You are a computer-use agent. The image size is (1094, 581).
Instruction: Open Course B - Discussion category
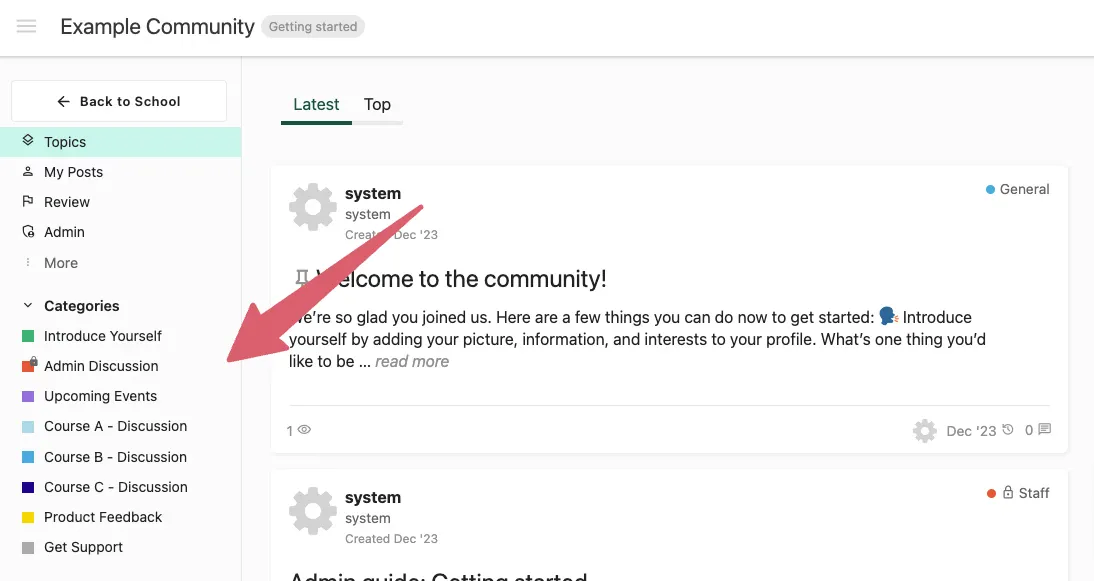click(115, 457)
